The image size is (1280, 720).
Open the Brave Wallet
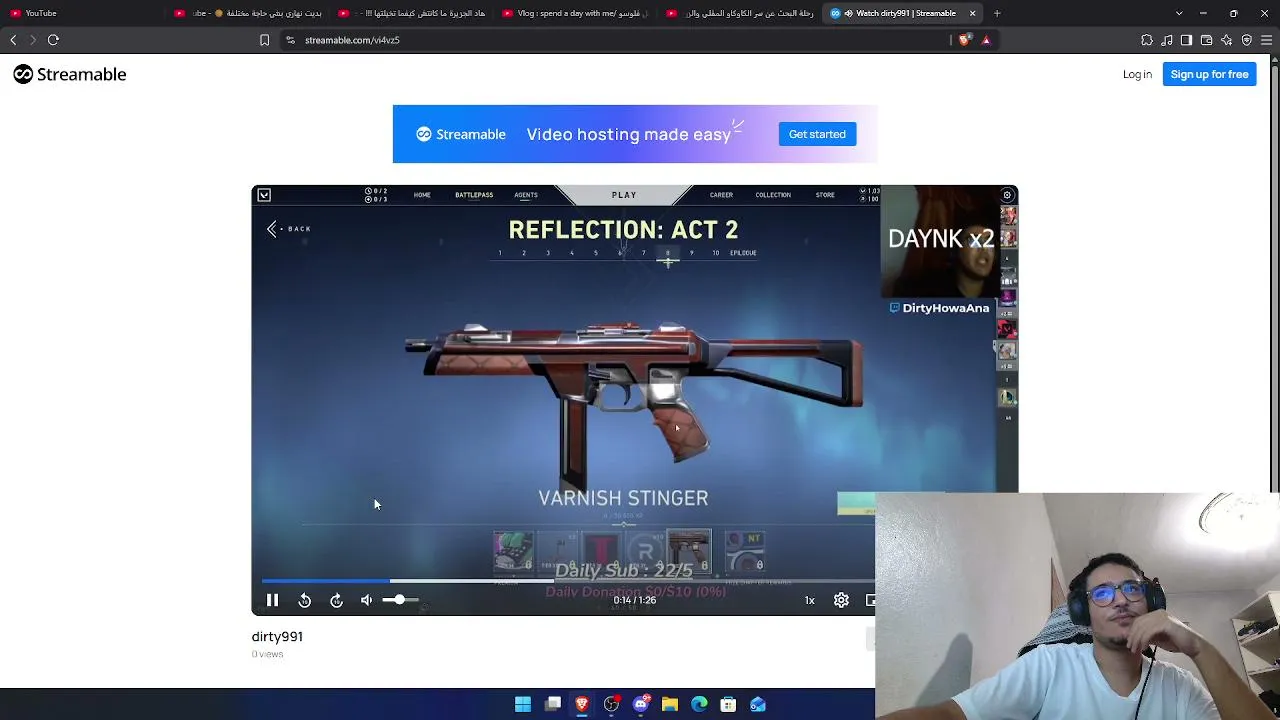(1207, 40)
